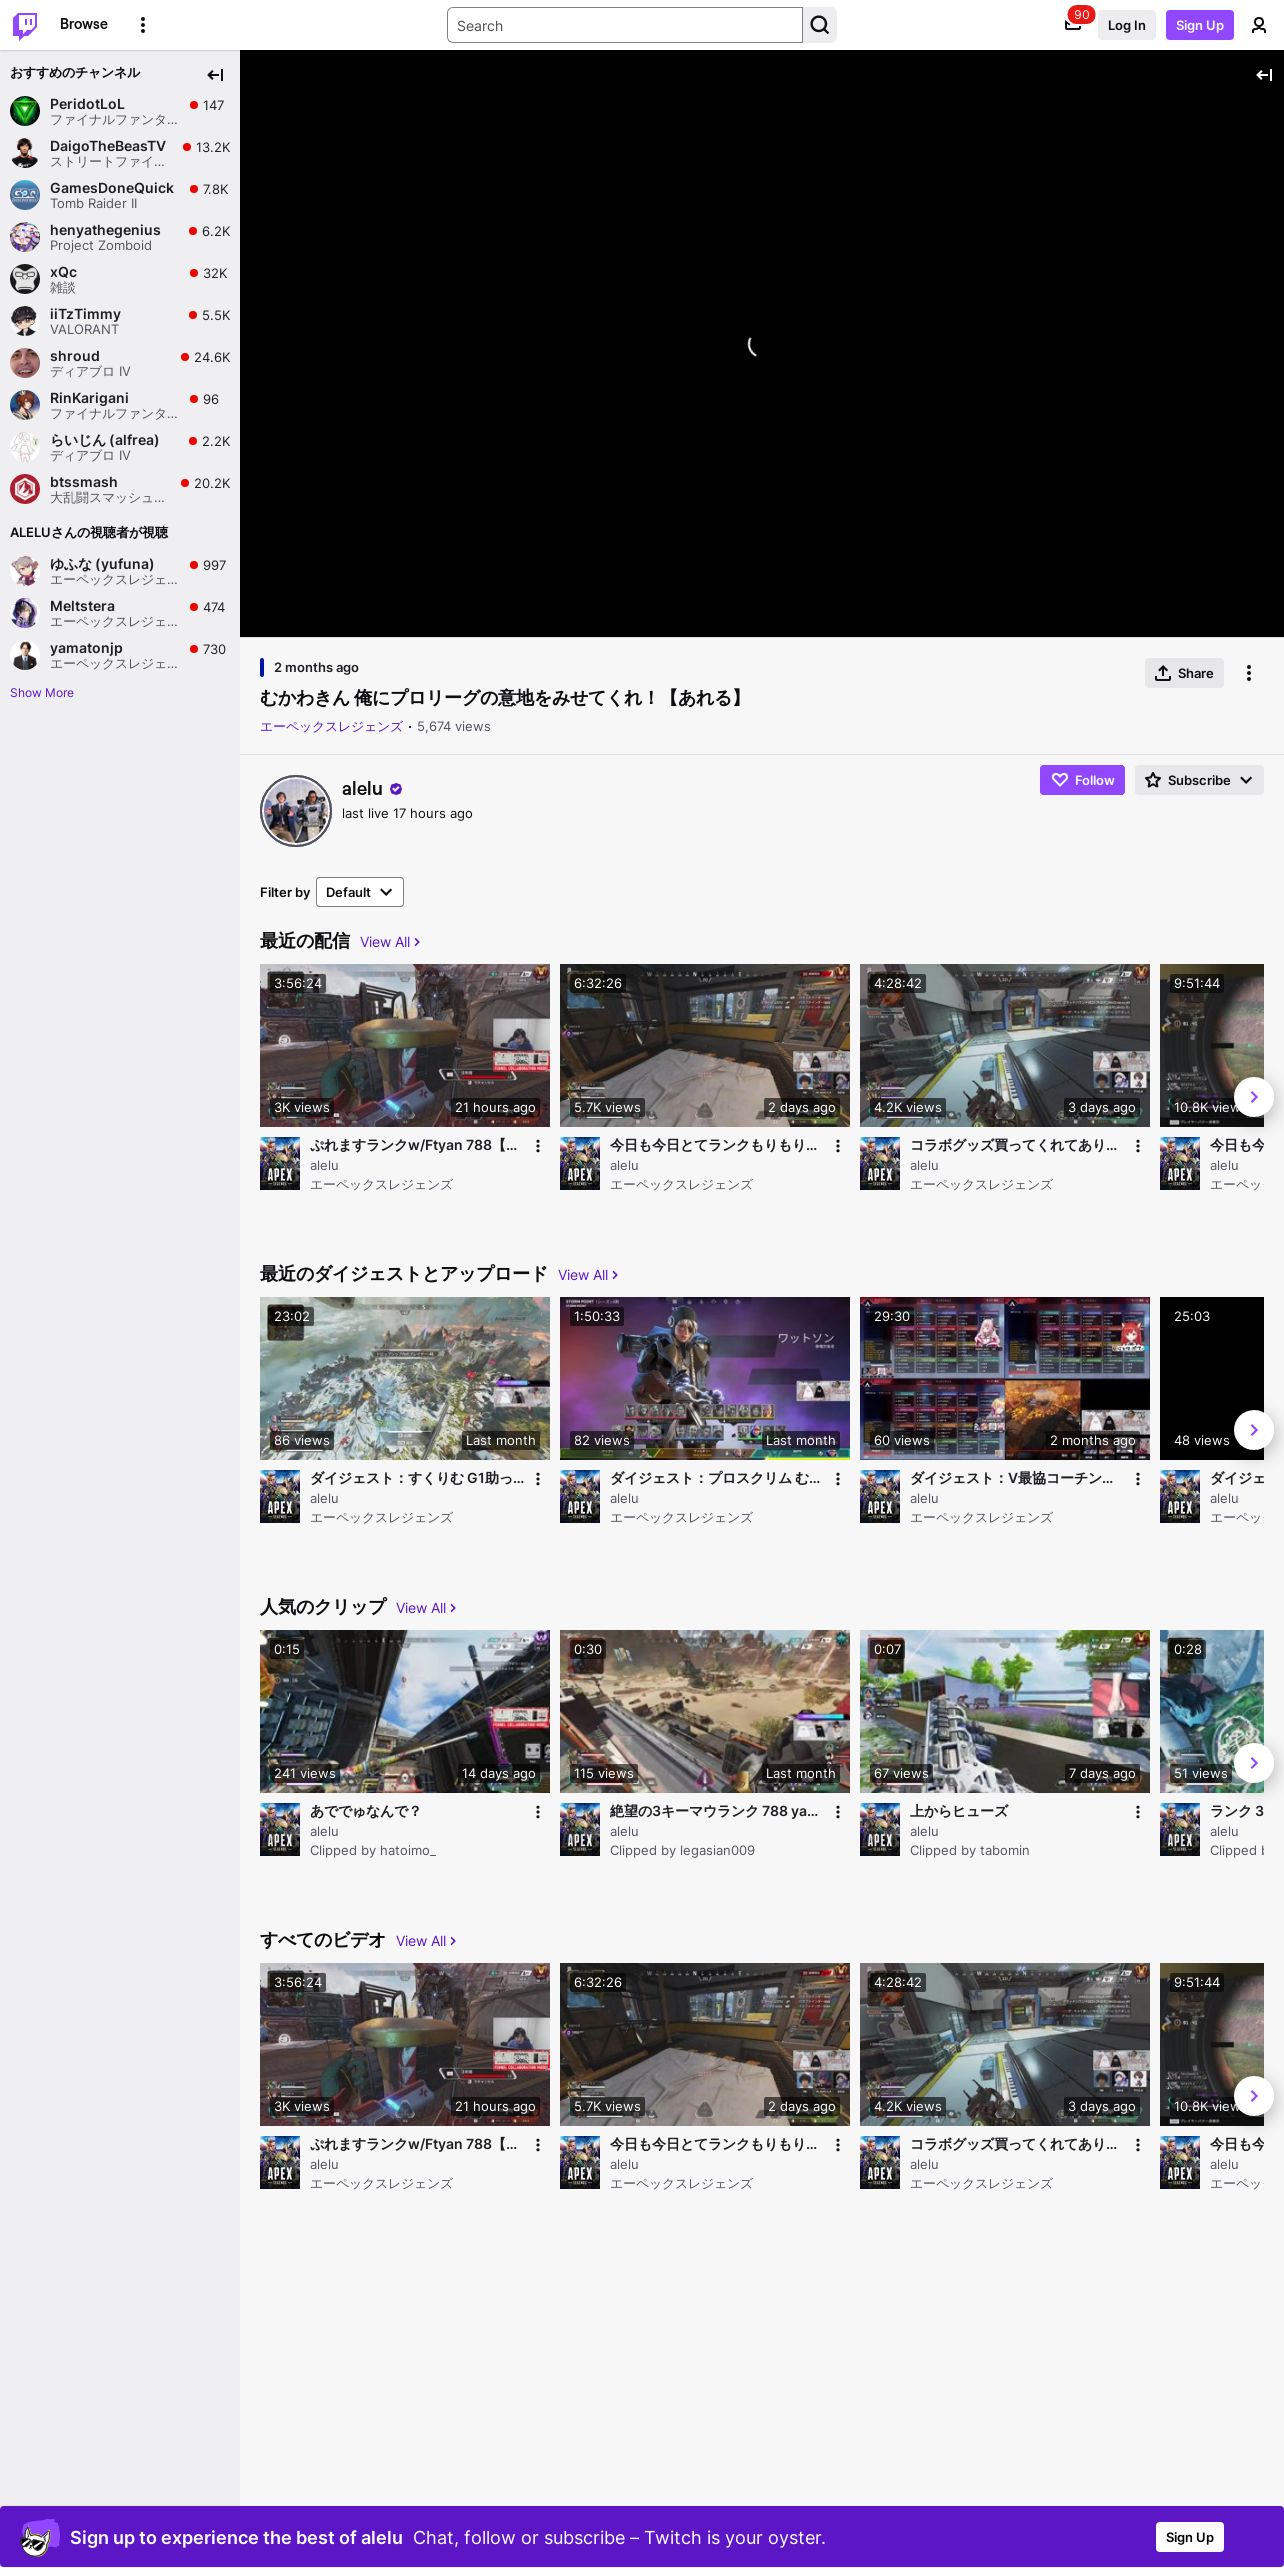Click the xQc channel avatar in sidebar
The width and height of the screenshot is (1284, 2568).
(25, 278)
